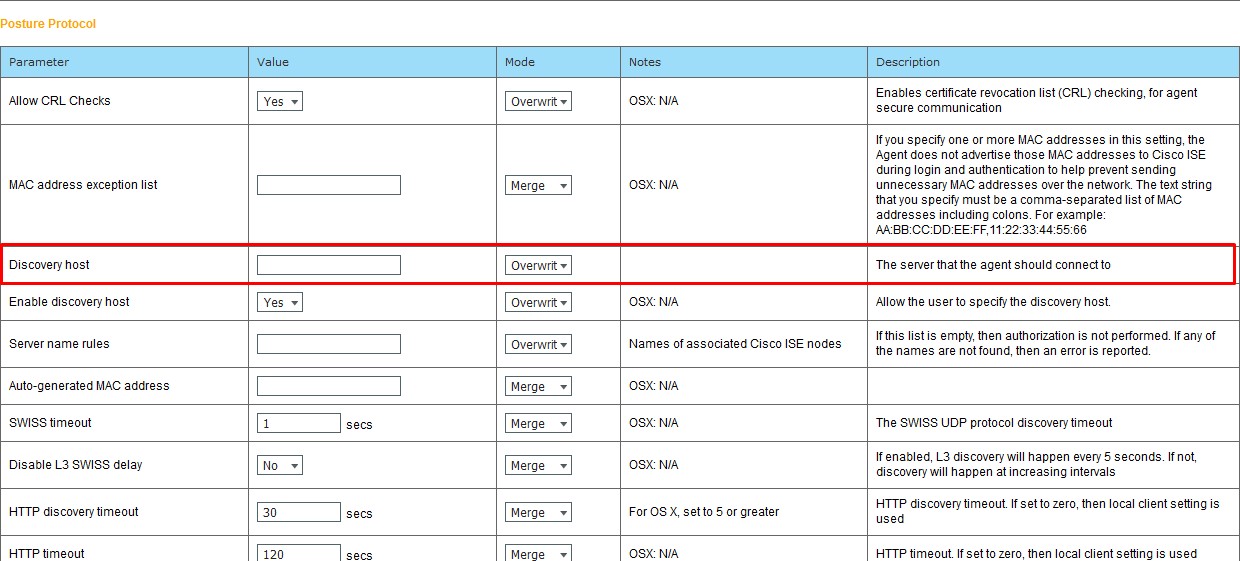
Task: Open the Allow CRL Checks value dropdown
Action: pyautogui.click(x=280, y=101)
